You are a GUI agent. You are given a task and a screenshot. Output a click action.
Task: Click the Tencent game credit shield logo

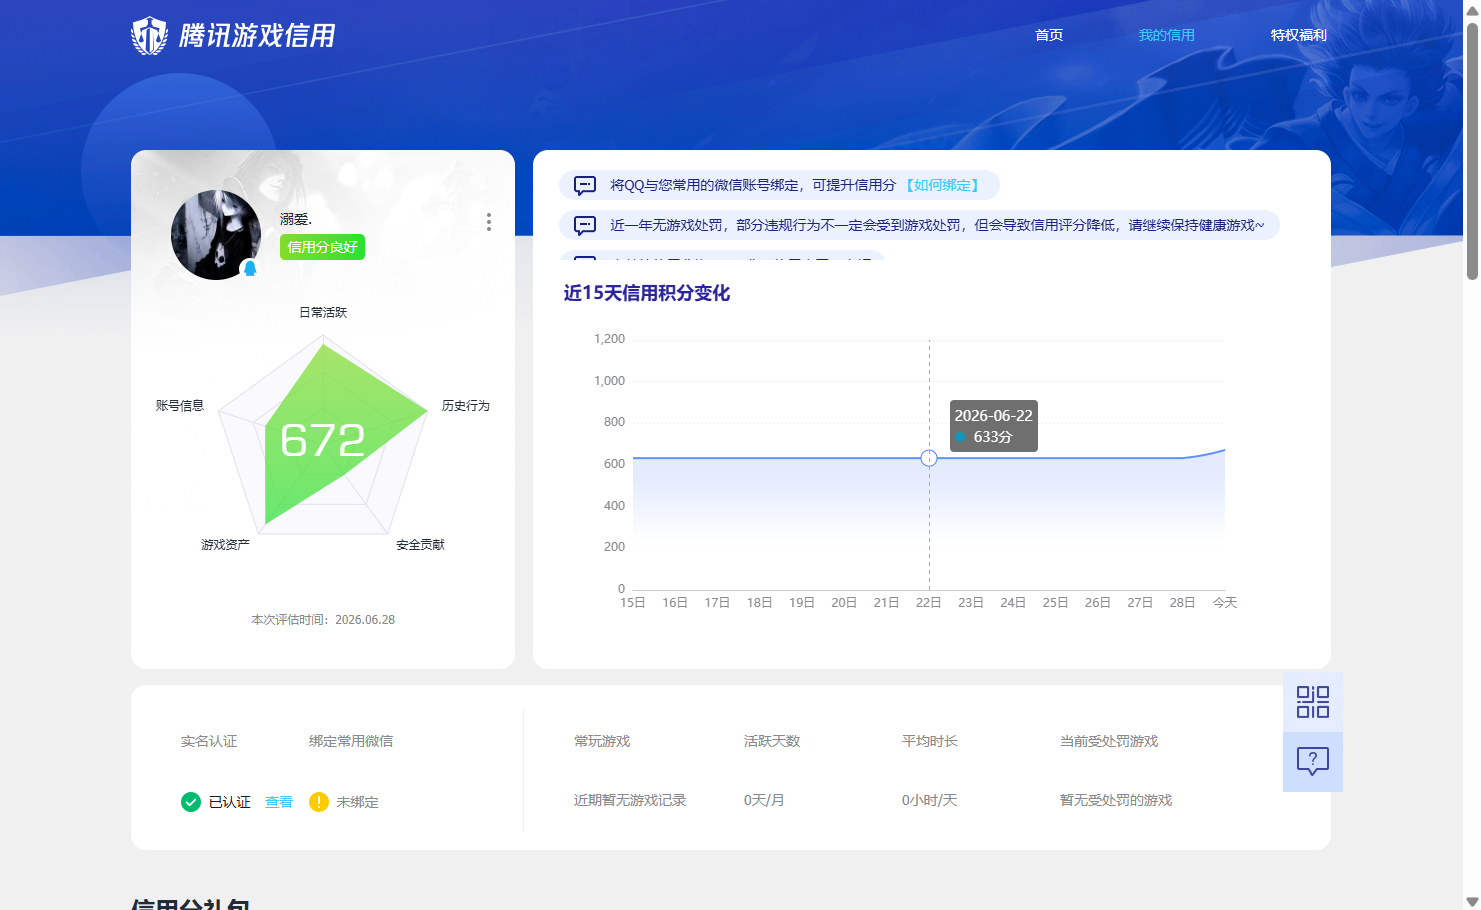click(149, 35)
